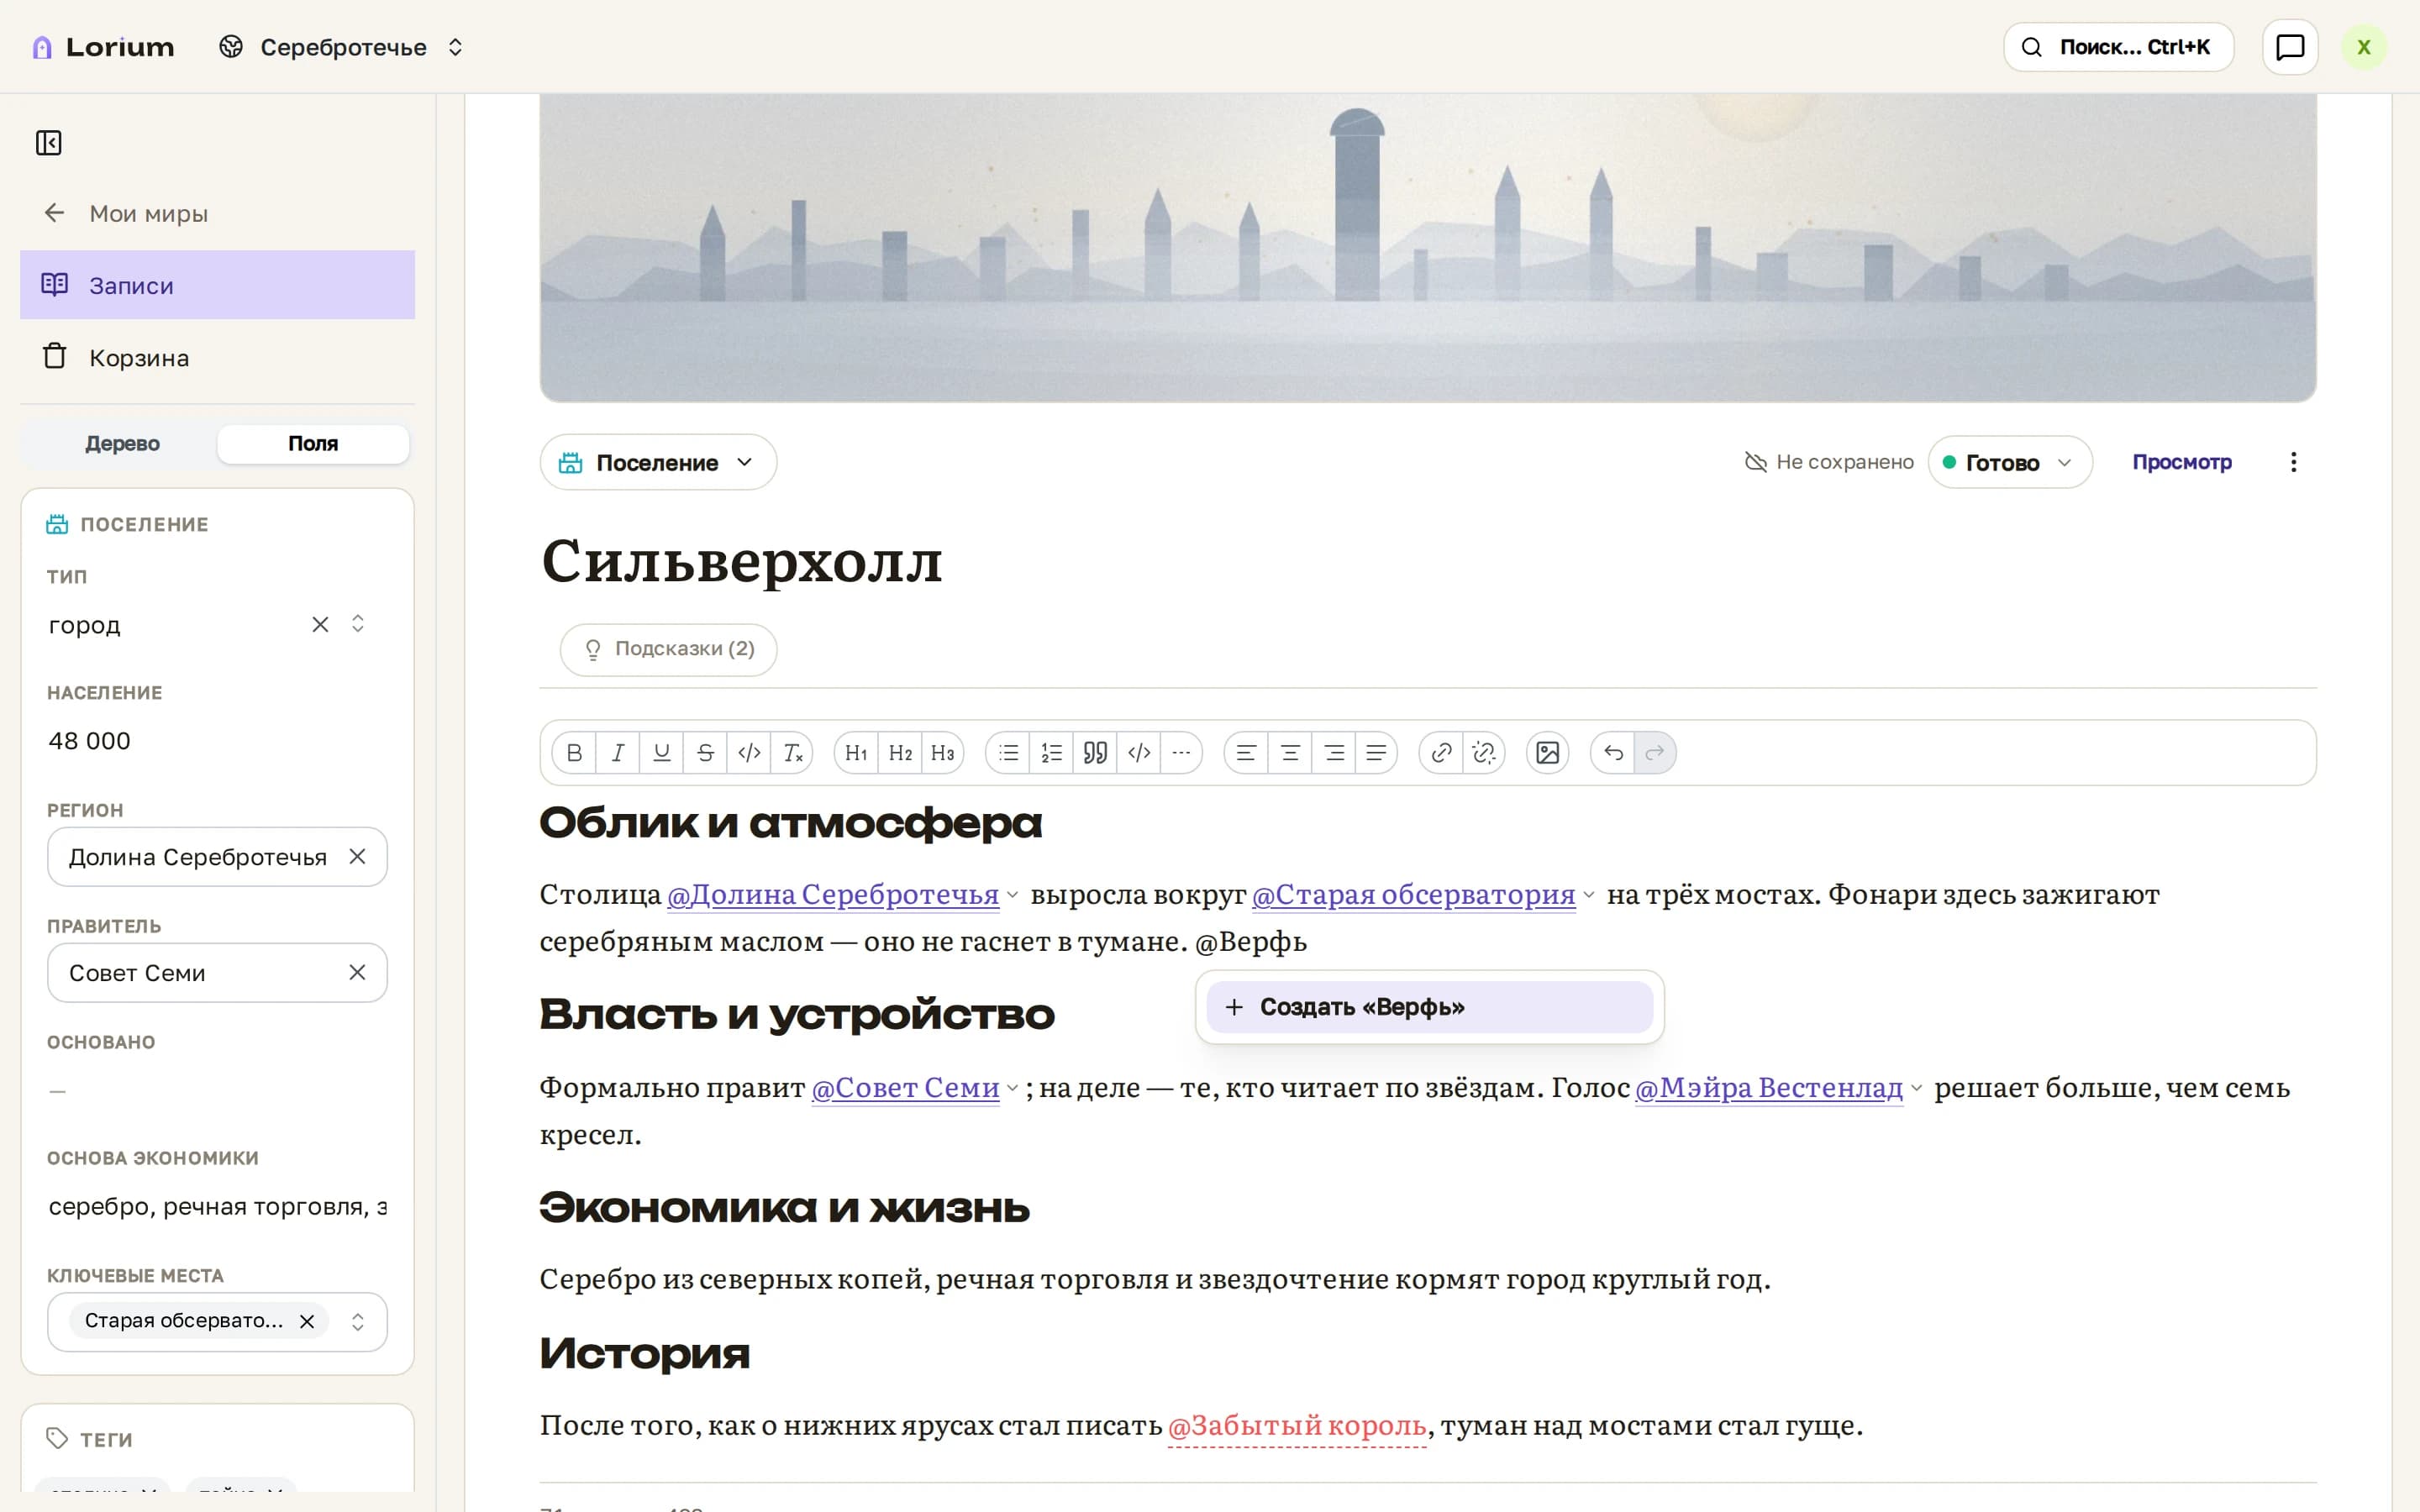Toggle underline formatting
This screenshot has height=1512, width=2420.
(661, 753)
